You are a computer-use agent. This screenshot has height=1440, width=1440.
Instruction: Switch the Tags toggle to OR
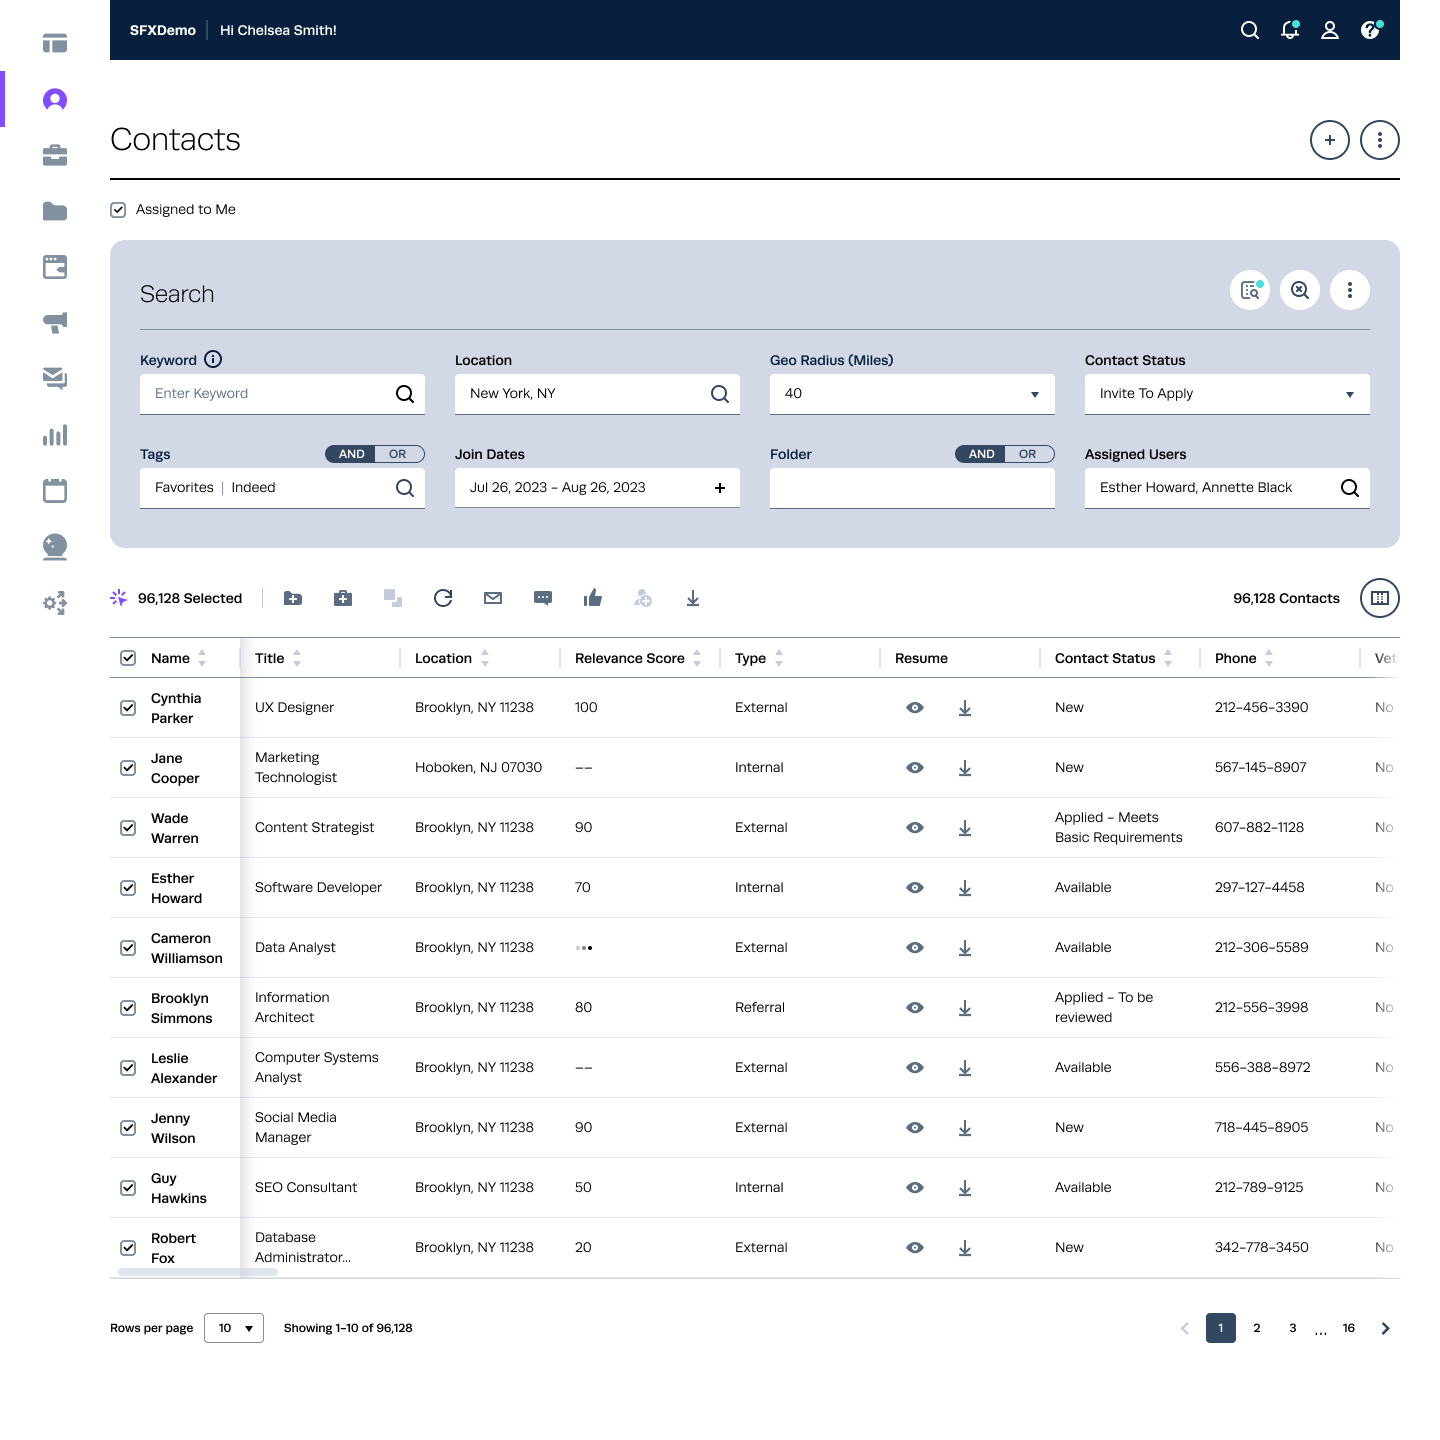coord(399,454)
